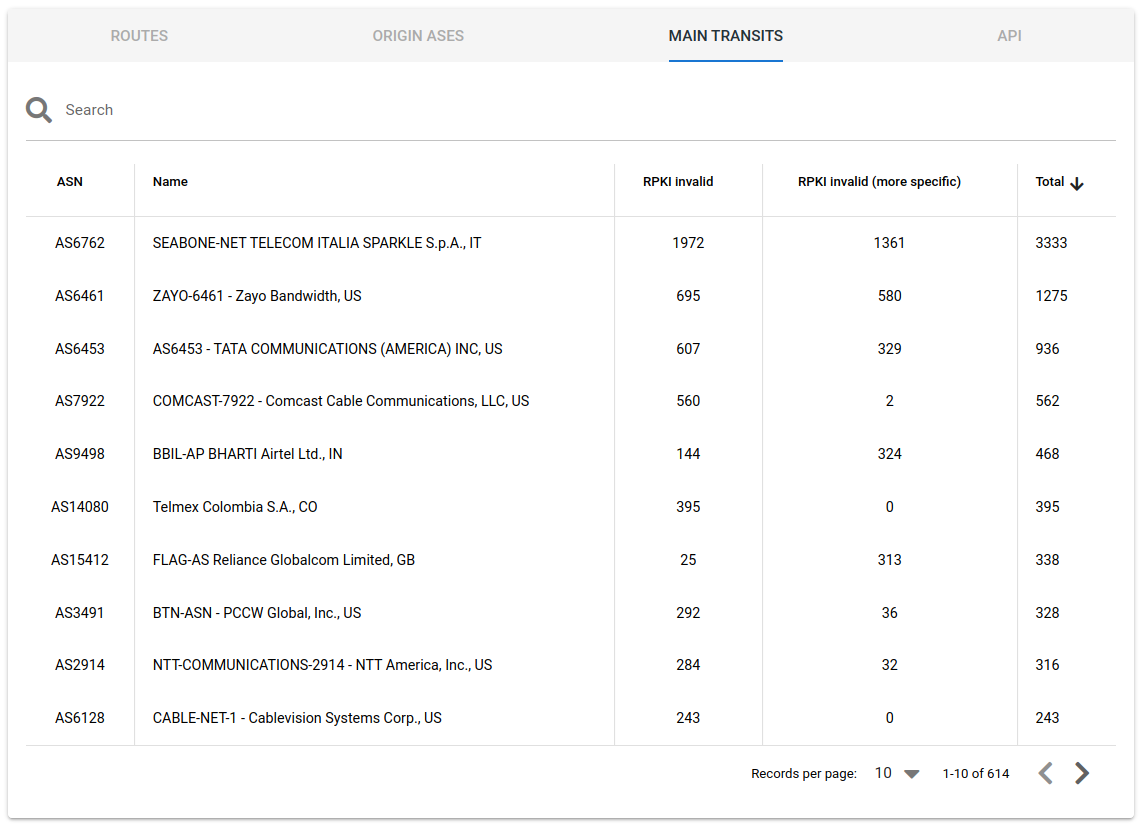1148x834 pixels.
Task: Click AS6461 cell
Action: pos(80,296)
